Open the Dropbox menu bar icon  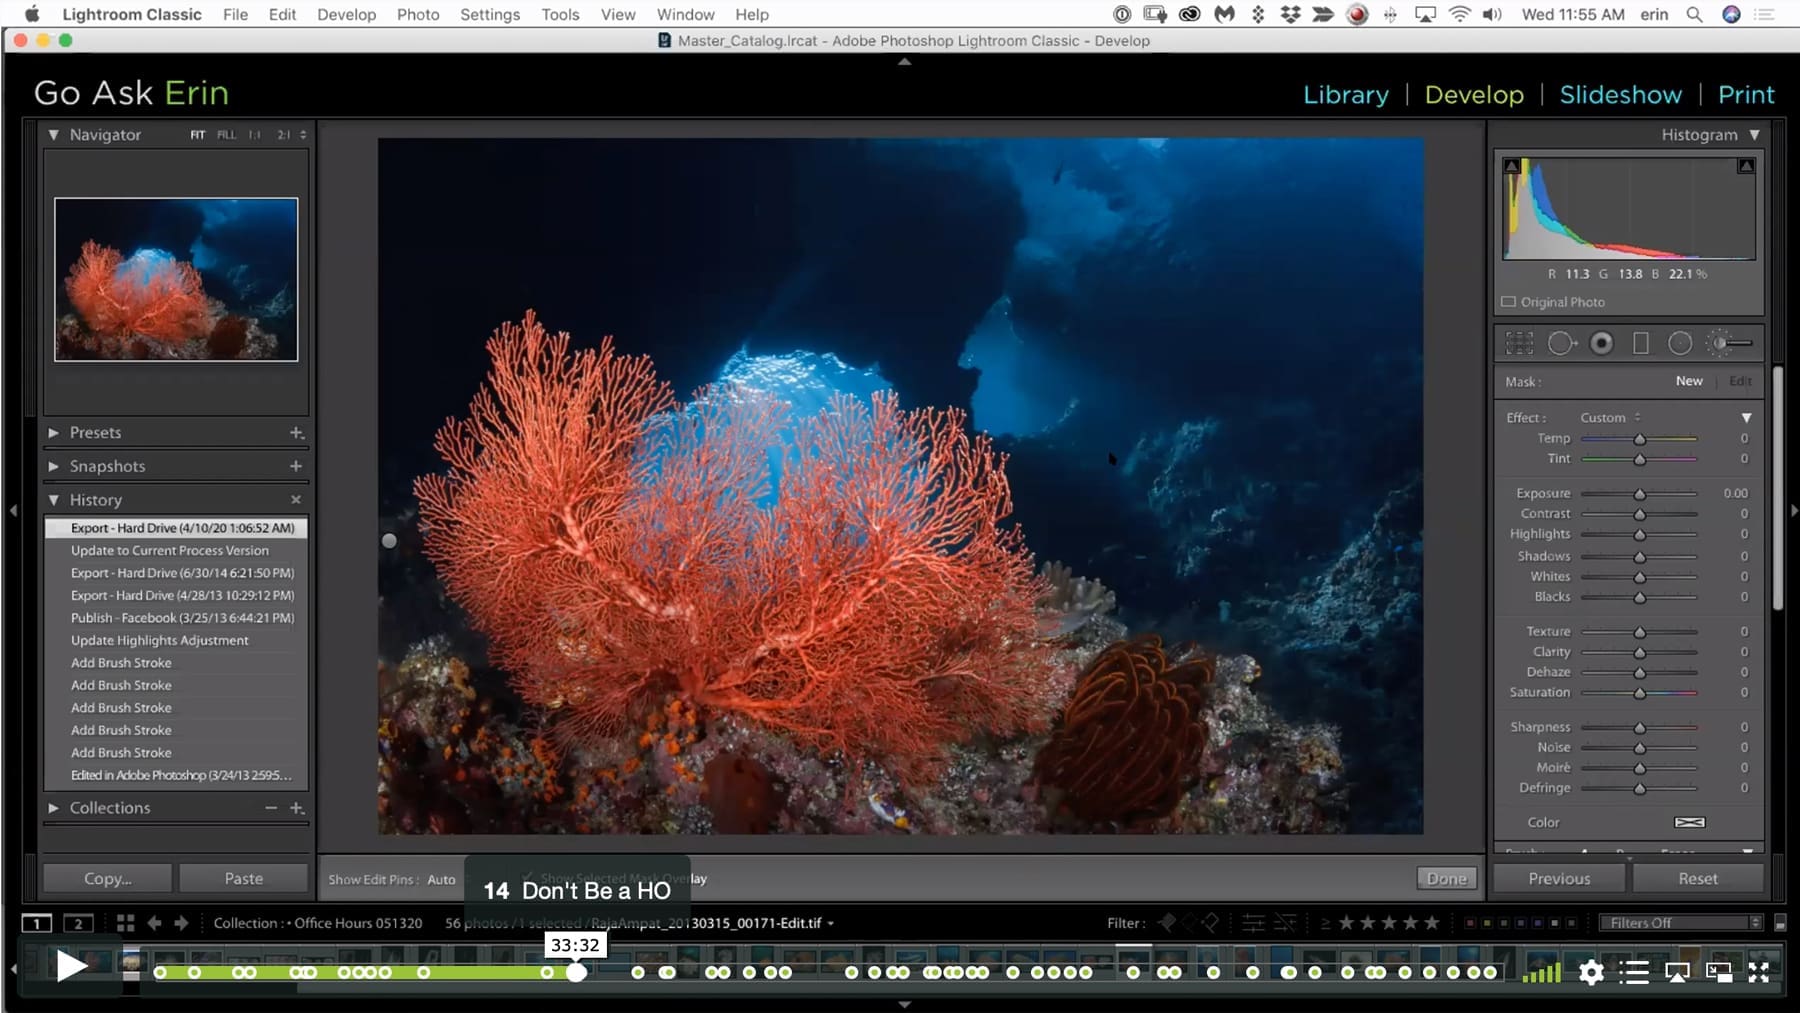1290,14
